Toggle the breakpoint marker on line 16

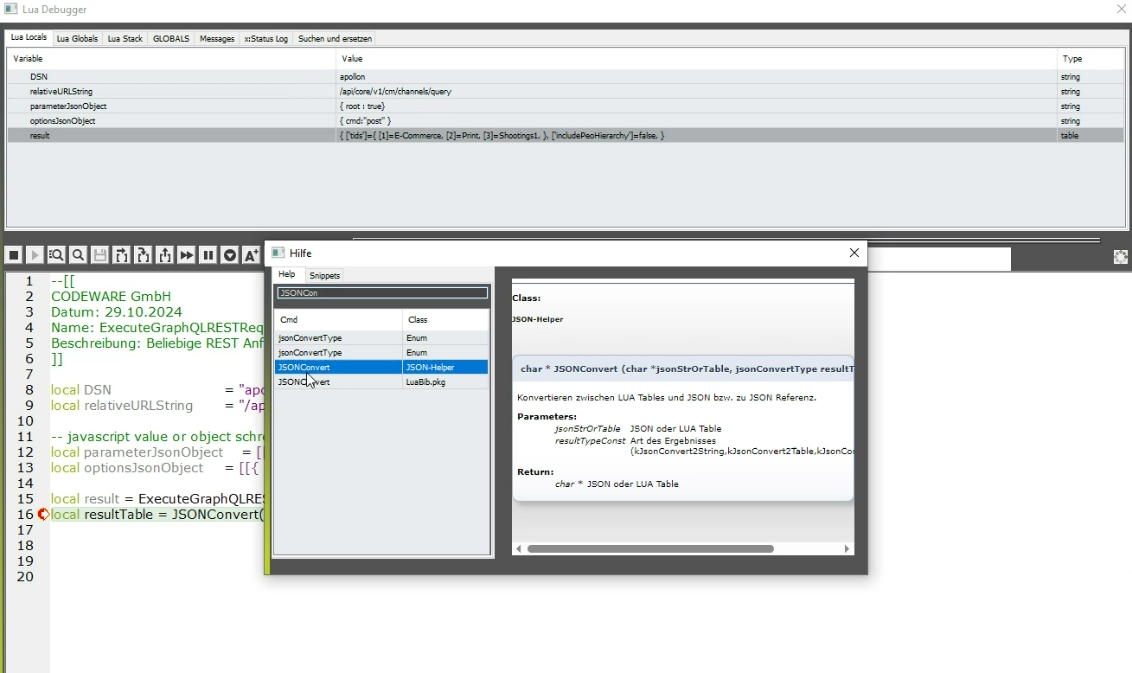[x=43, y=515]
